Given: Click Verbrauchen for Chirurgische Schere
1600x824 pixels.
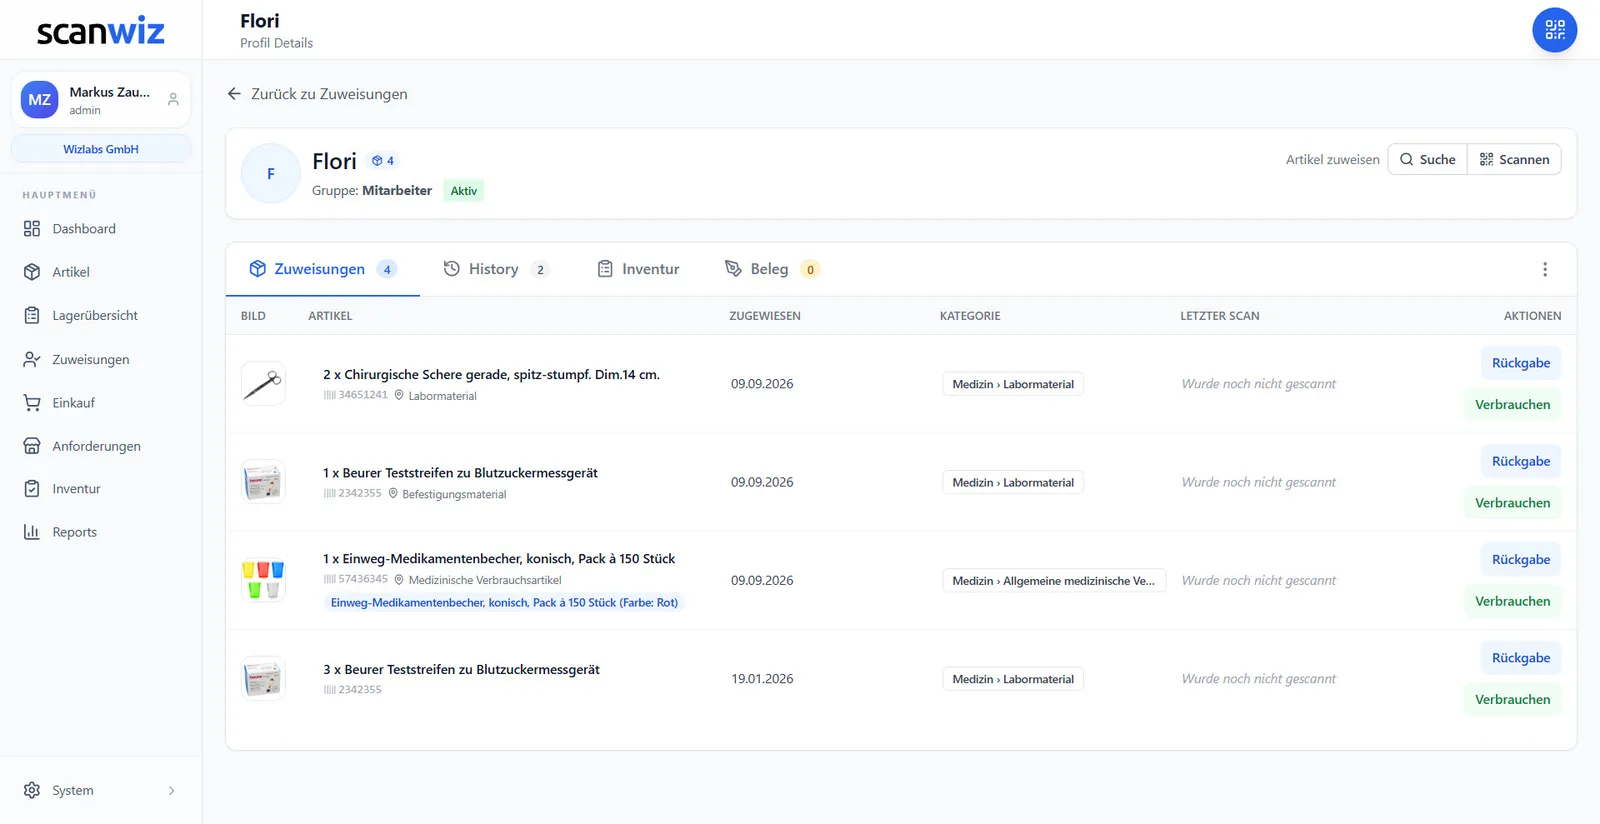Looking at the screenshot, I should tap(1512, 405).
